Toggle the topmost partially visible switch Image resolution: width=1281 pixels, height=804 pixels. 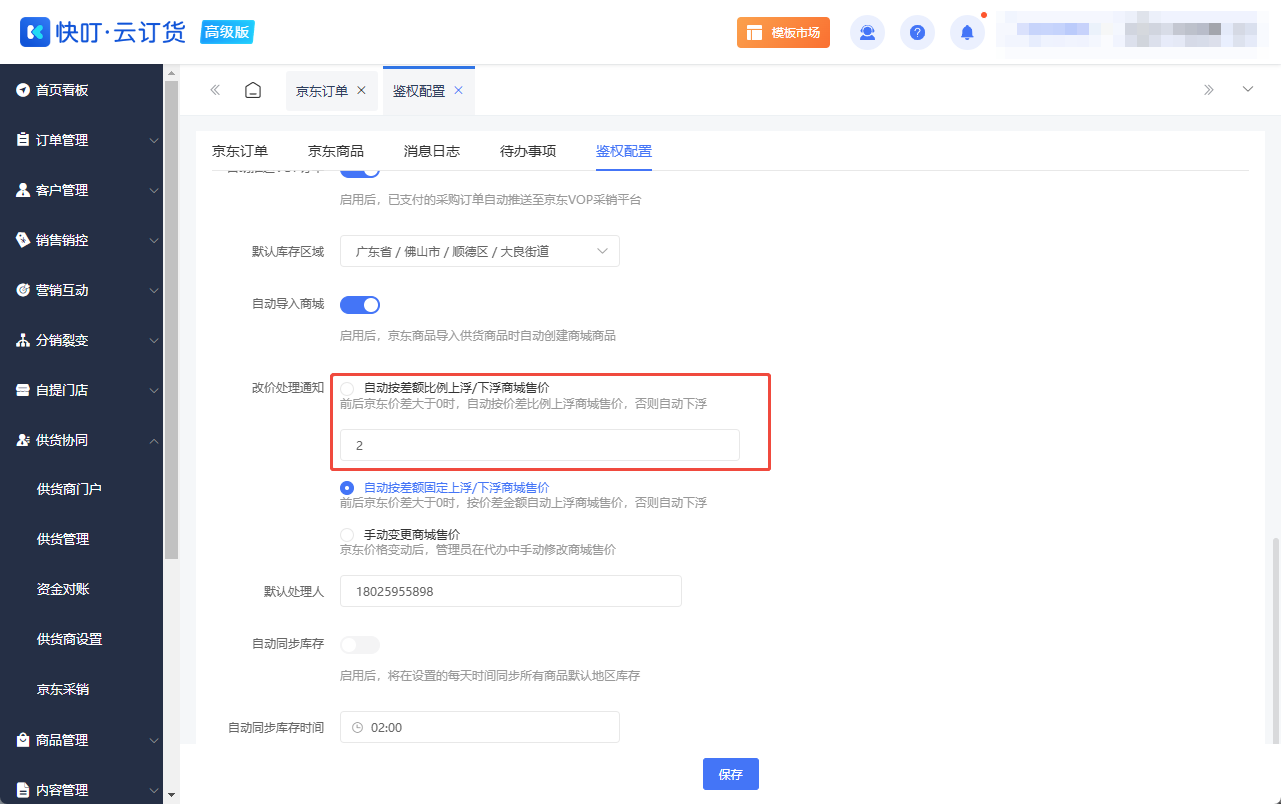[360, 174]
